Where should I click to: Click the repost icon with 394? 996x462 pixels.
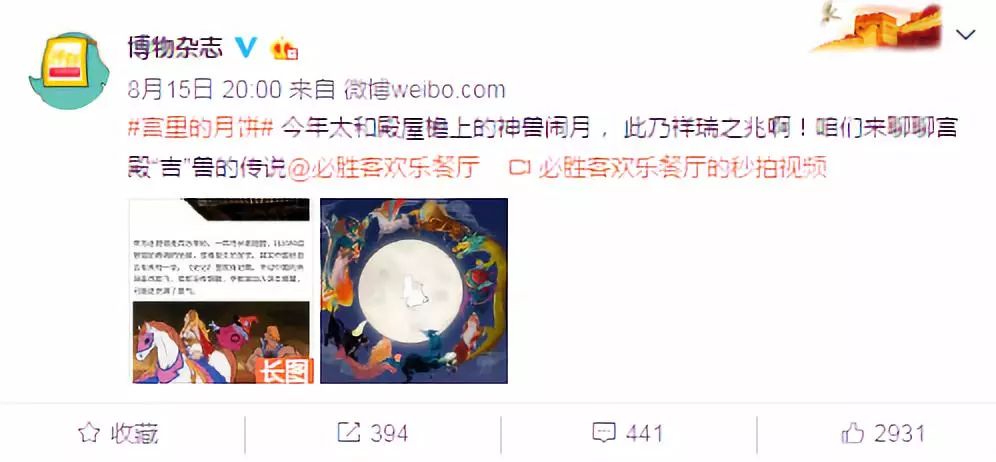pos(372,433)
